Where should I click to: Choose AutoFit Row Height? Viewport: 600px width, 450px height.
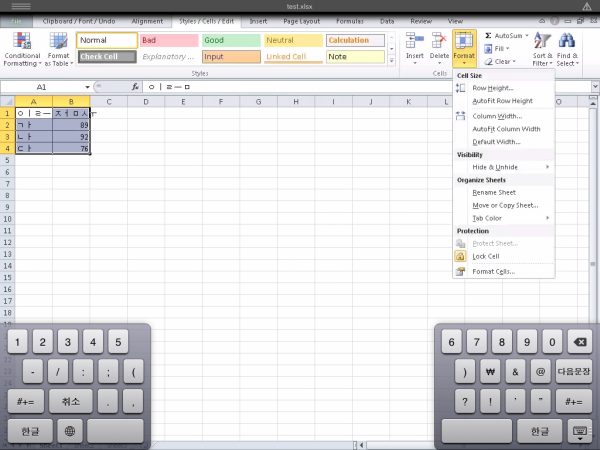point(503,101)
